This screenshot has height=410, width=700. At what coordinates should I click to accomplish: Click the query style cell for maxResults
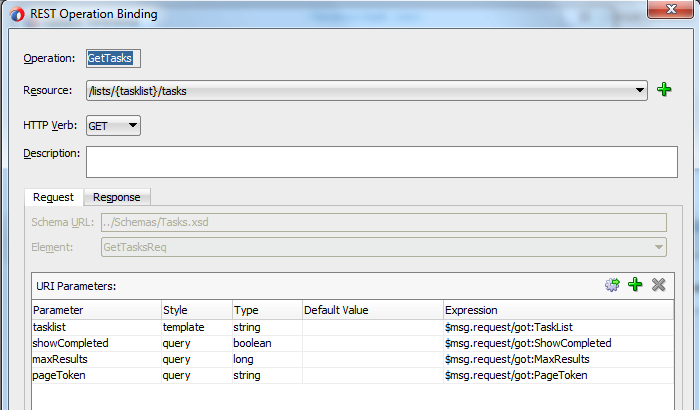tap(197, 359)
